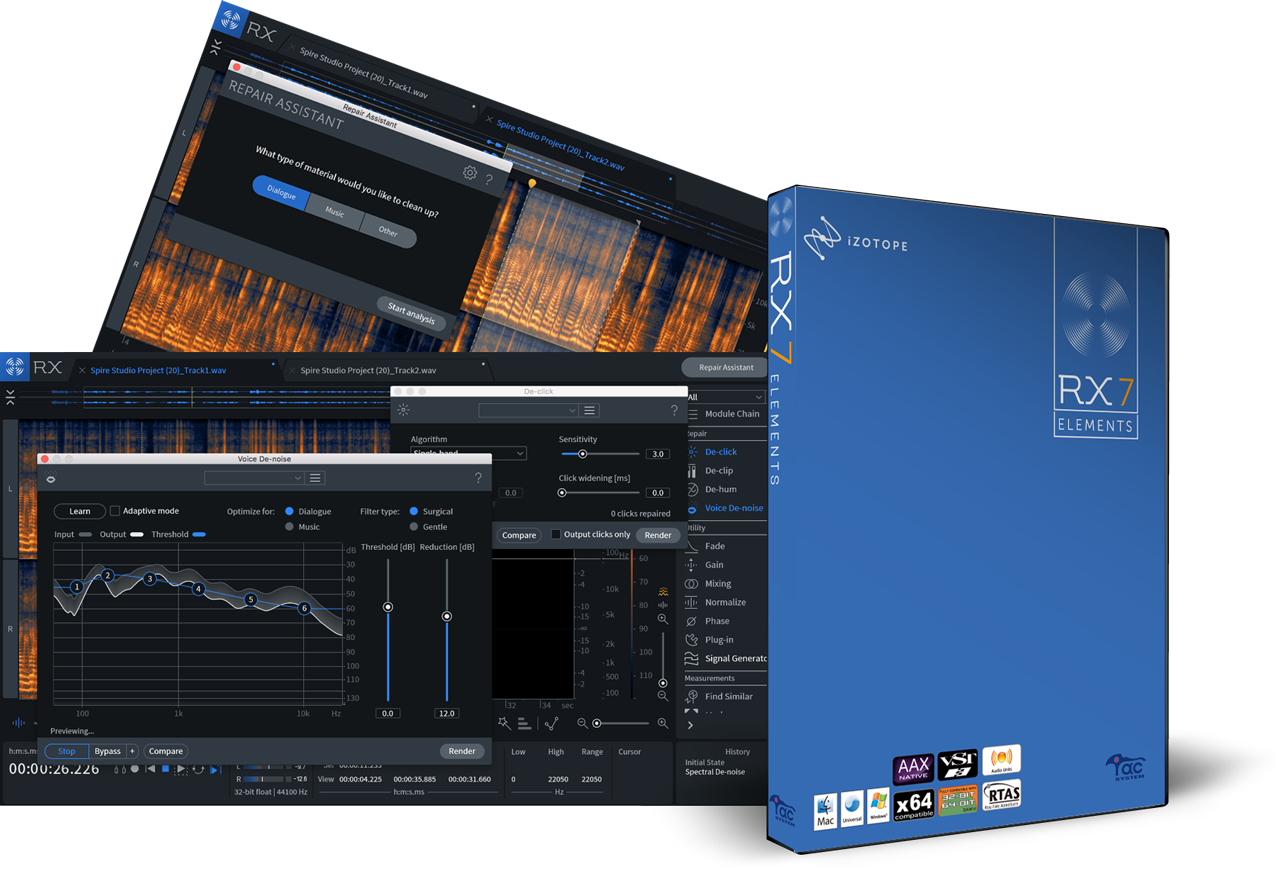The image size is (1280, 870).
Task: Select Dialogue under Optimize for
Action: pyautogui.click(x=290, y=511)
